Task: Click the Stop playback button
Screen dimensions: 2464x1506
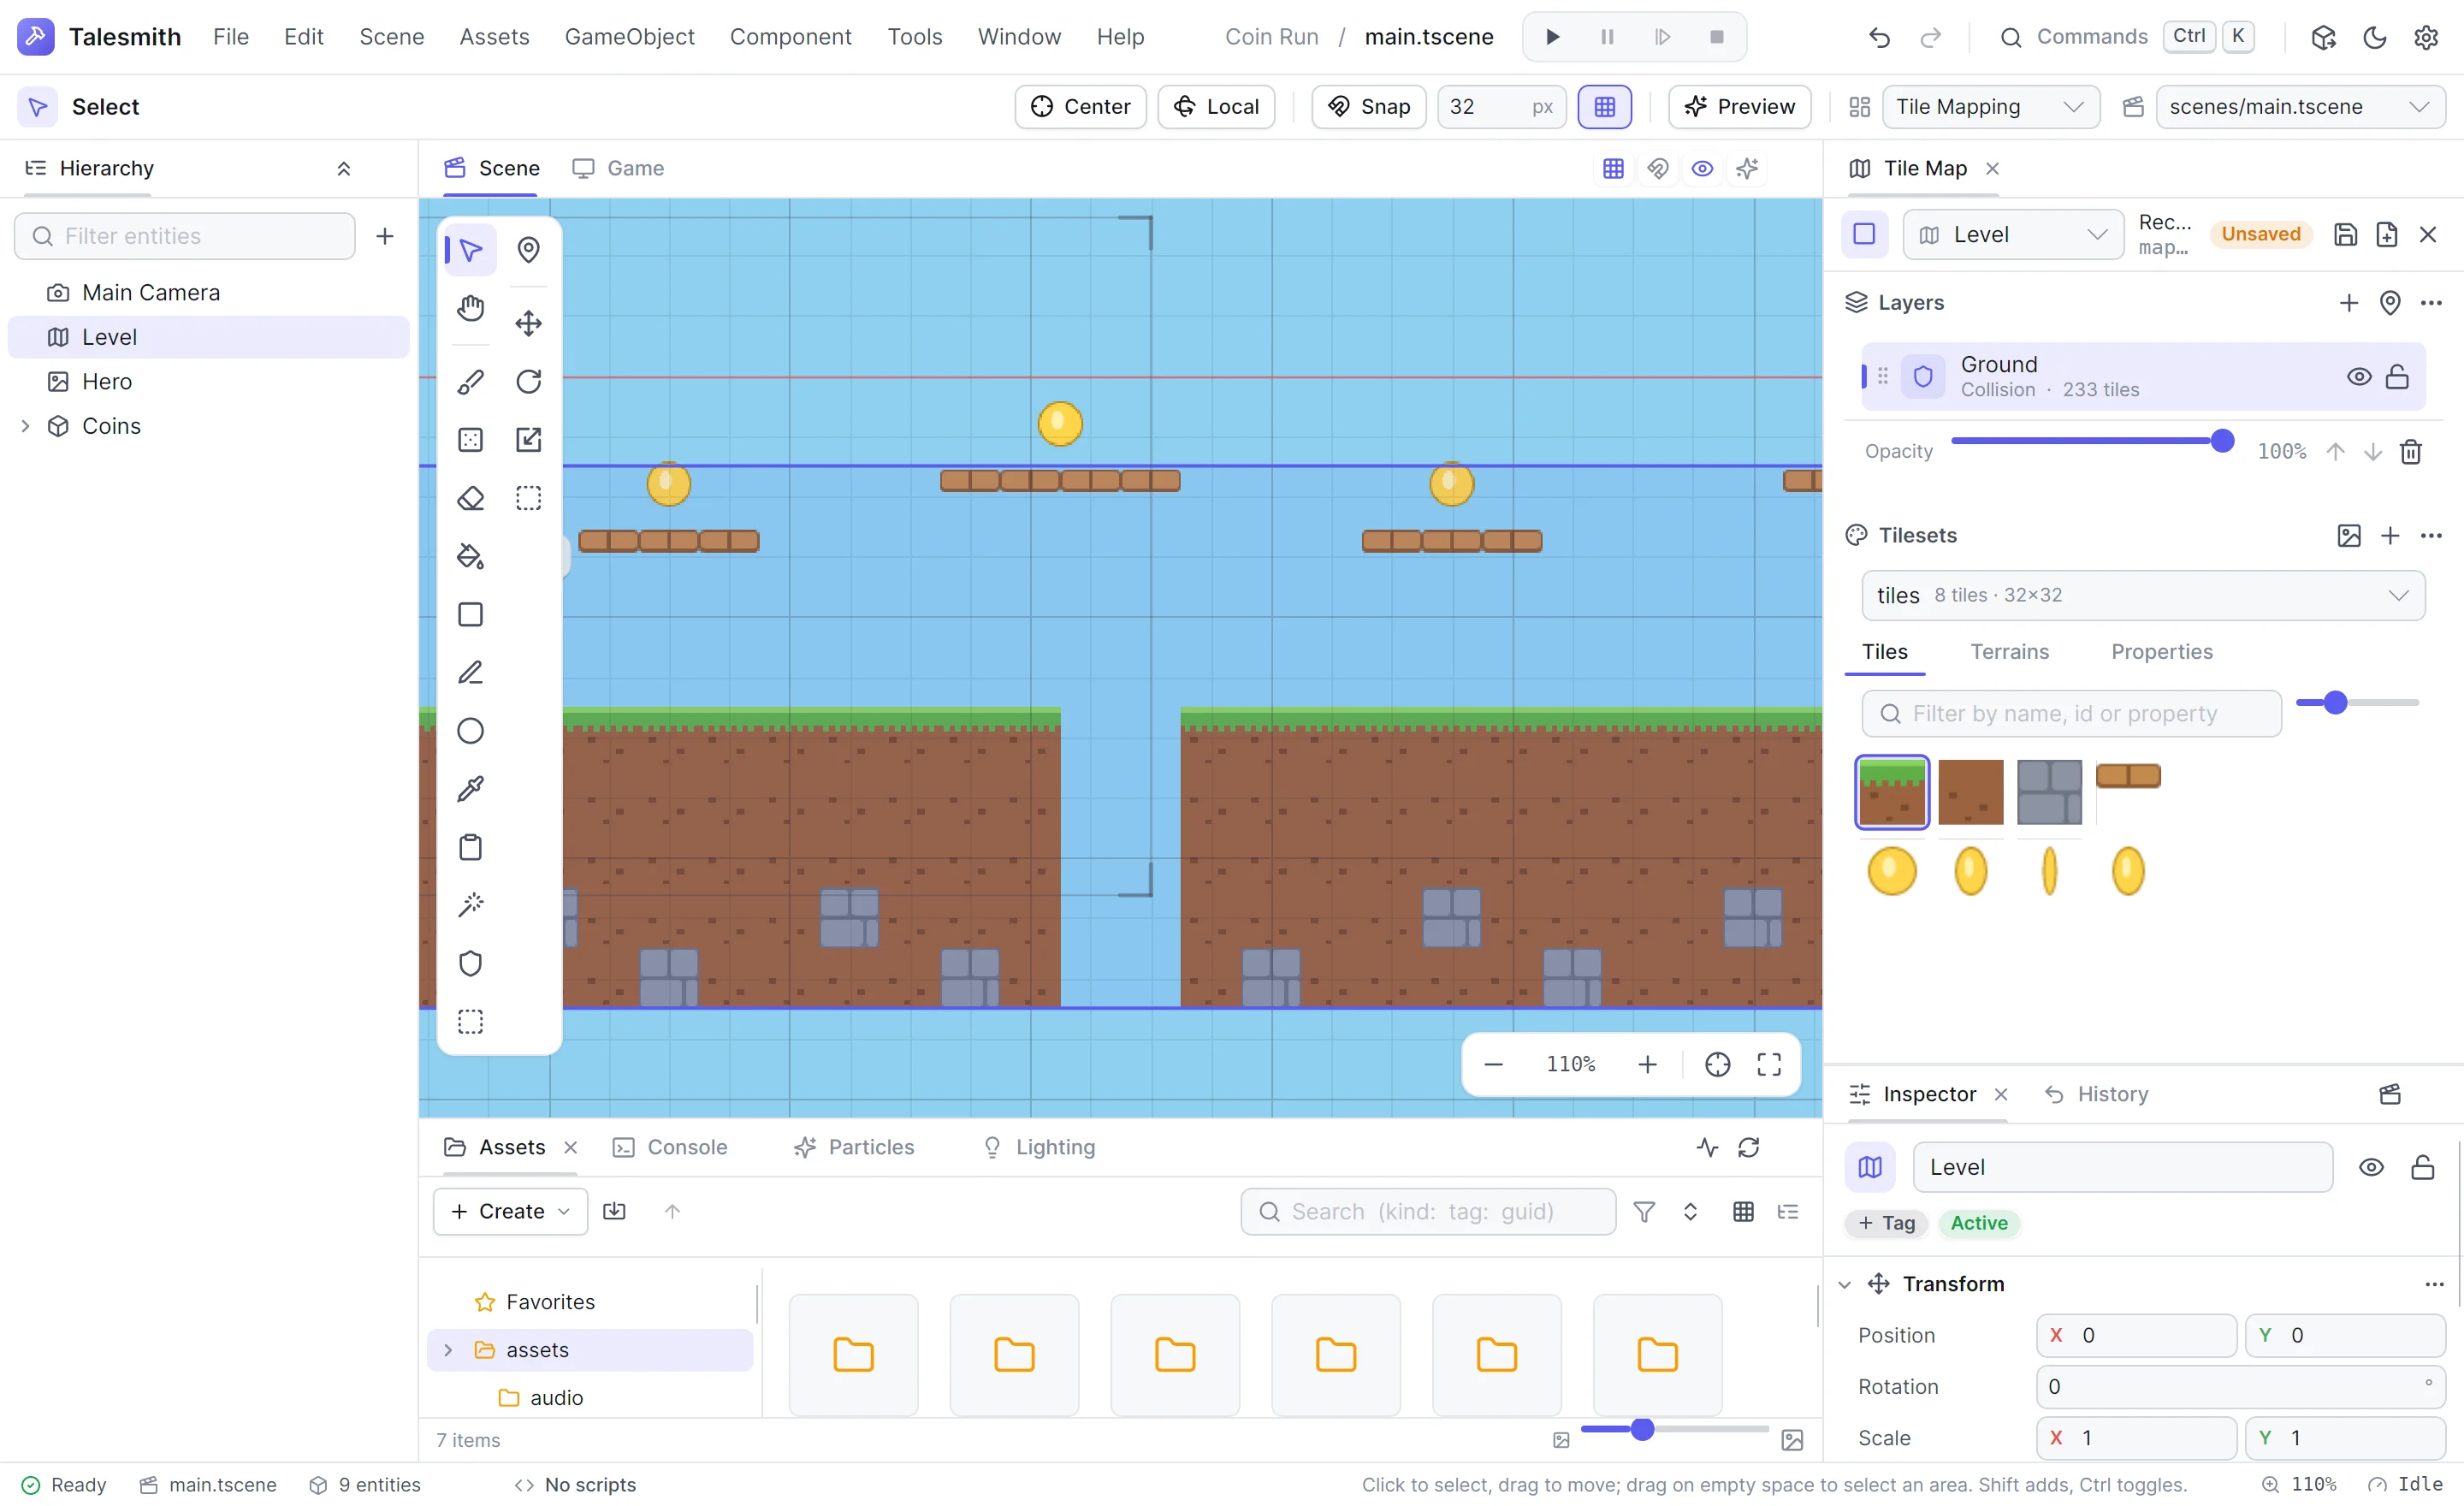Action: (1716, 37)
